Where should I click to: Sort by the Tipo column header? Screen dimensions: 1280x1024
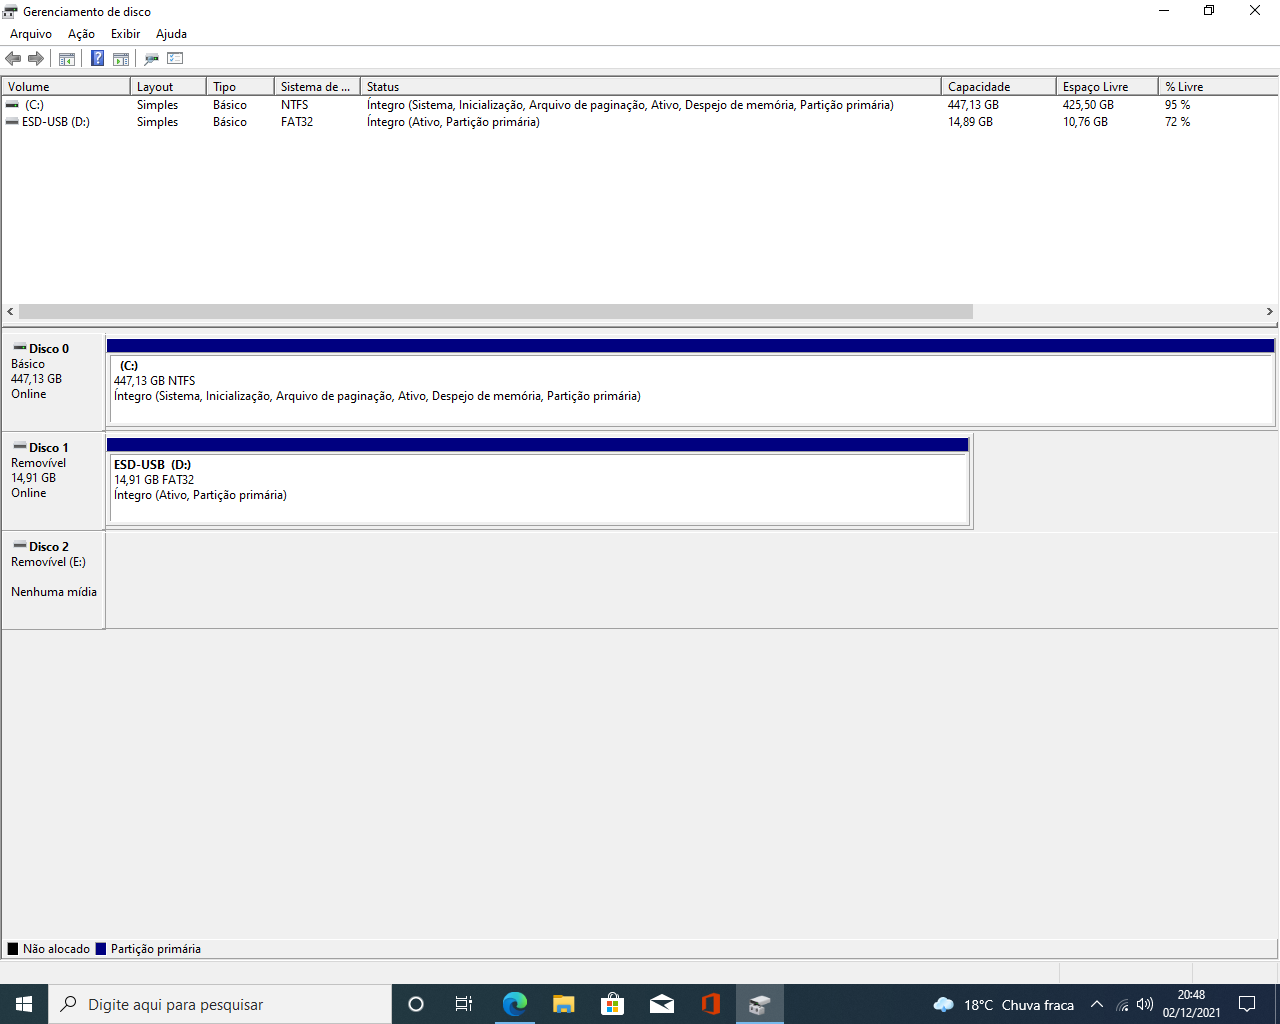click(240, 87)
